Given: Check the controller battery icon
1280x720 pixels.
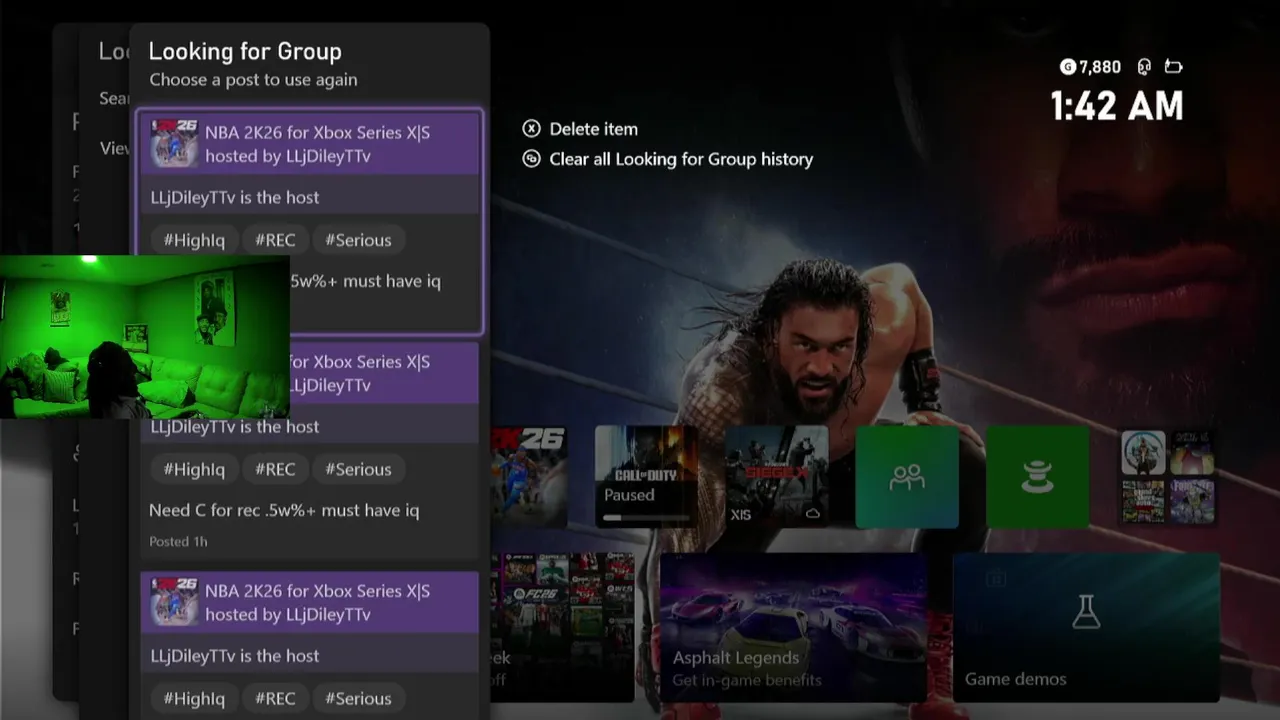Looking at the screenshot, I should (1173, 67).
